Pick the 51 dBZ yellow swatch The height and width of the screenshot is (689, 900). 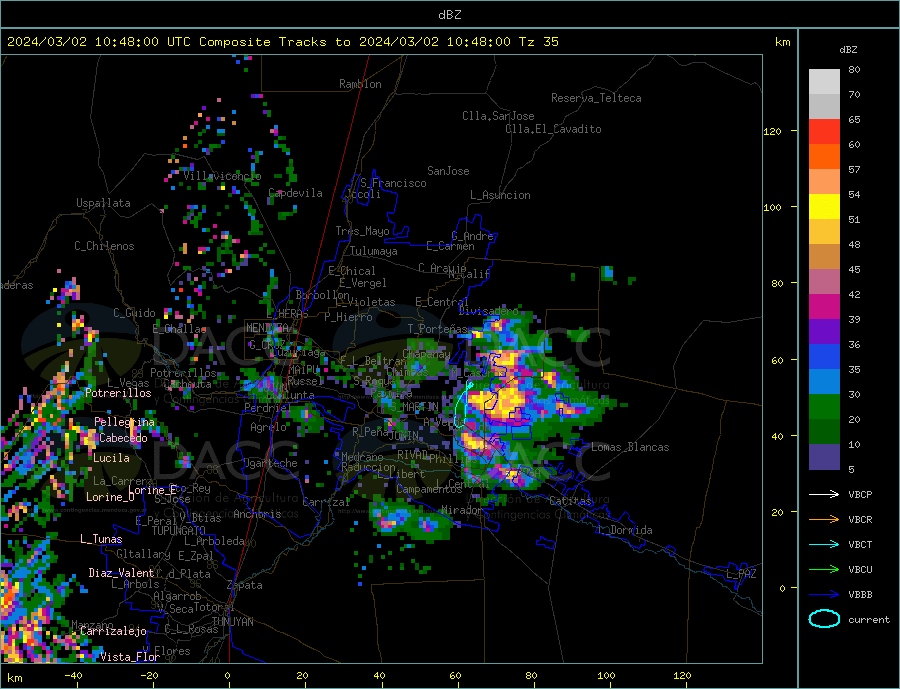click(x=824, y=207)
